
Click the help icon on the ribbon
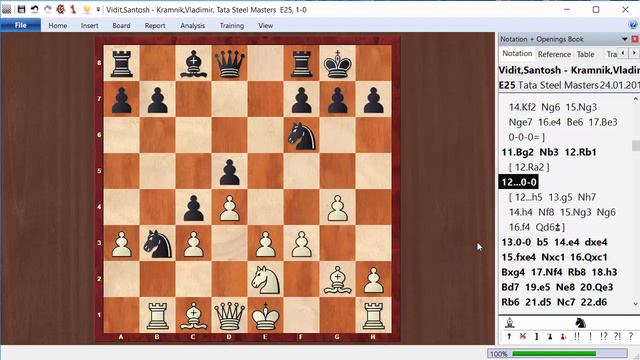click(633, 25)
